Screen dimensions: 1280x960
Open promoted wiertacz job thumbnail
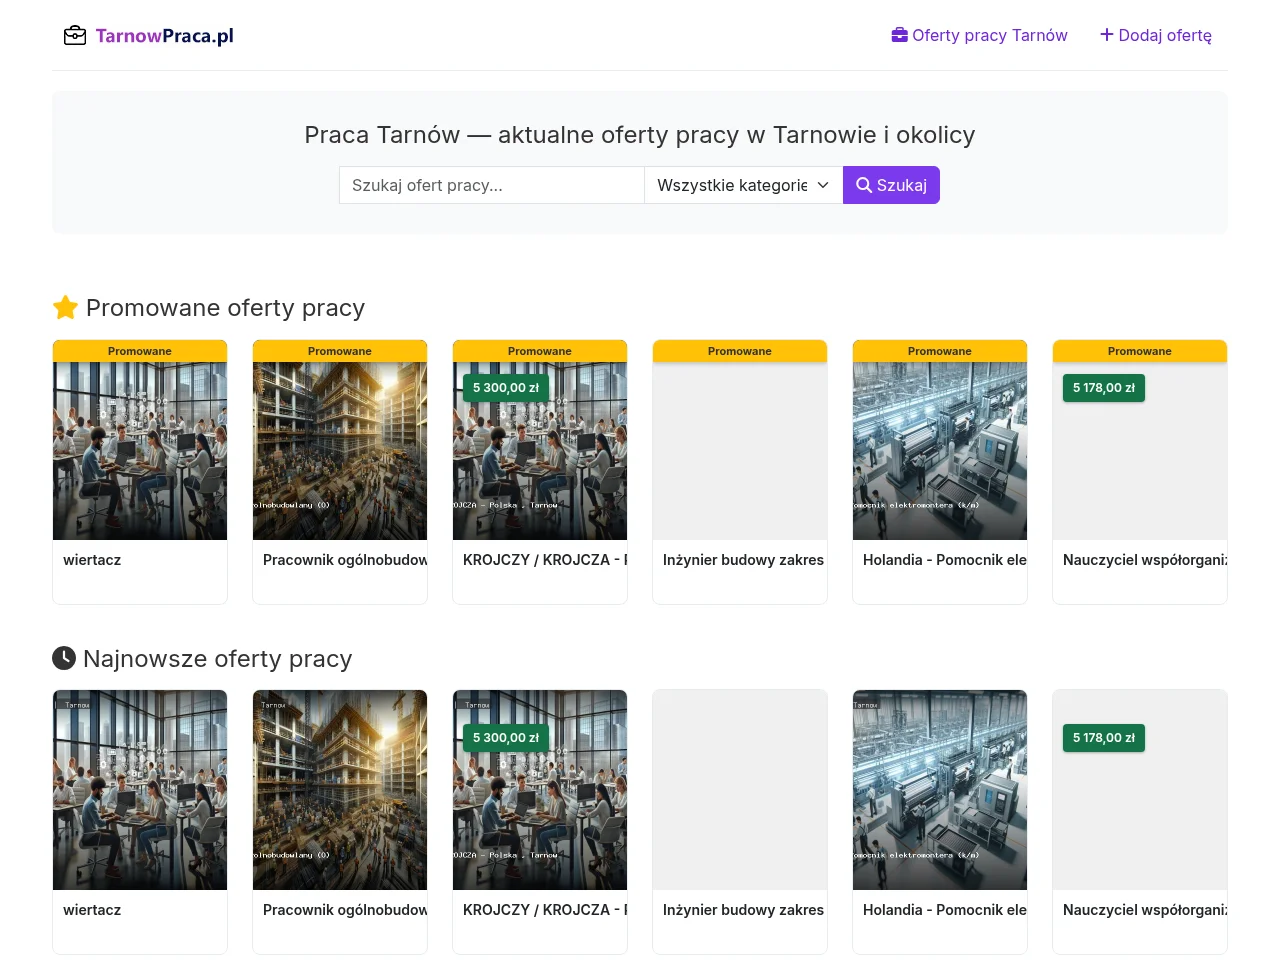pos(140,451)
